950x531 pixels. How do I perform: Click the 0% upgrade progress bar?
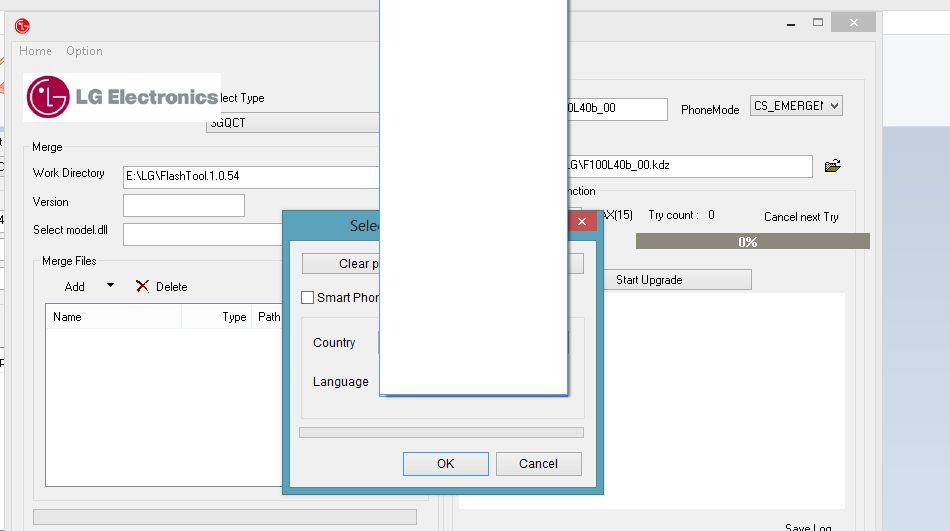[x=752, y=241]
